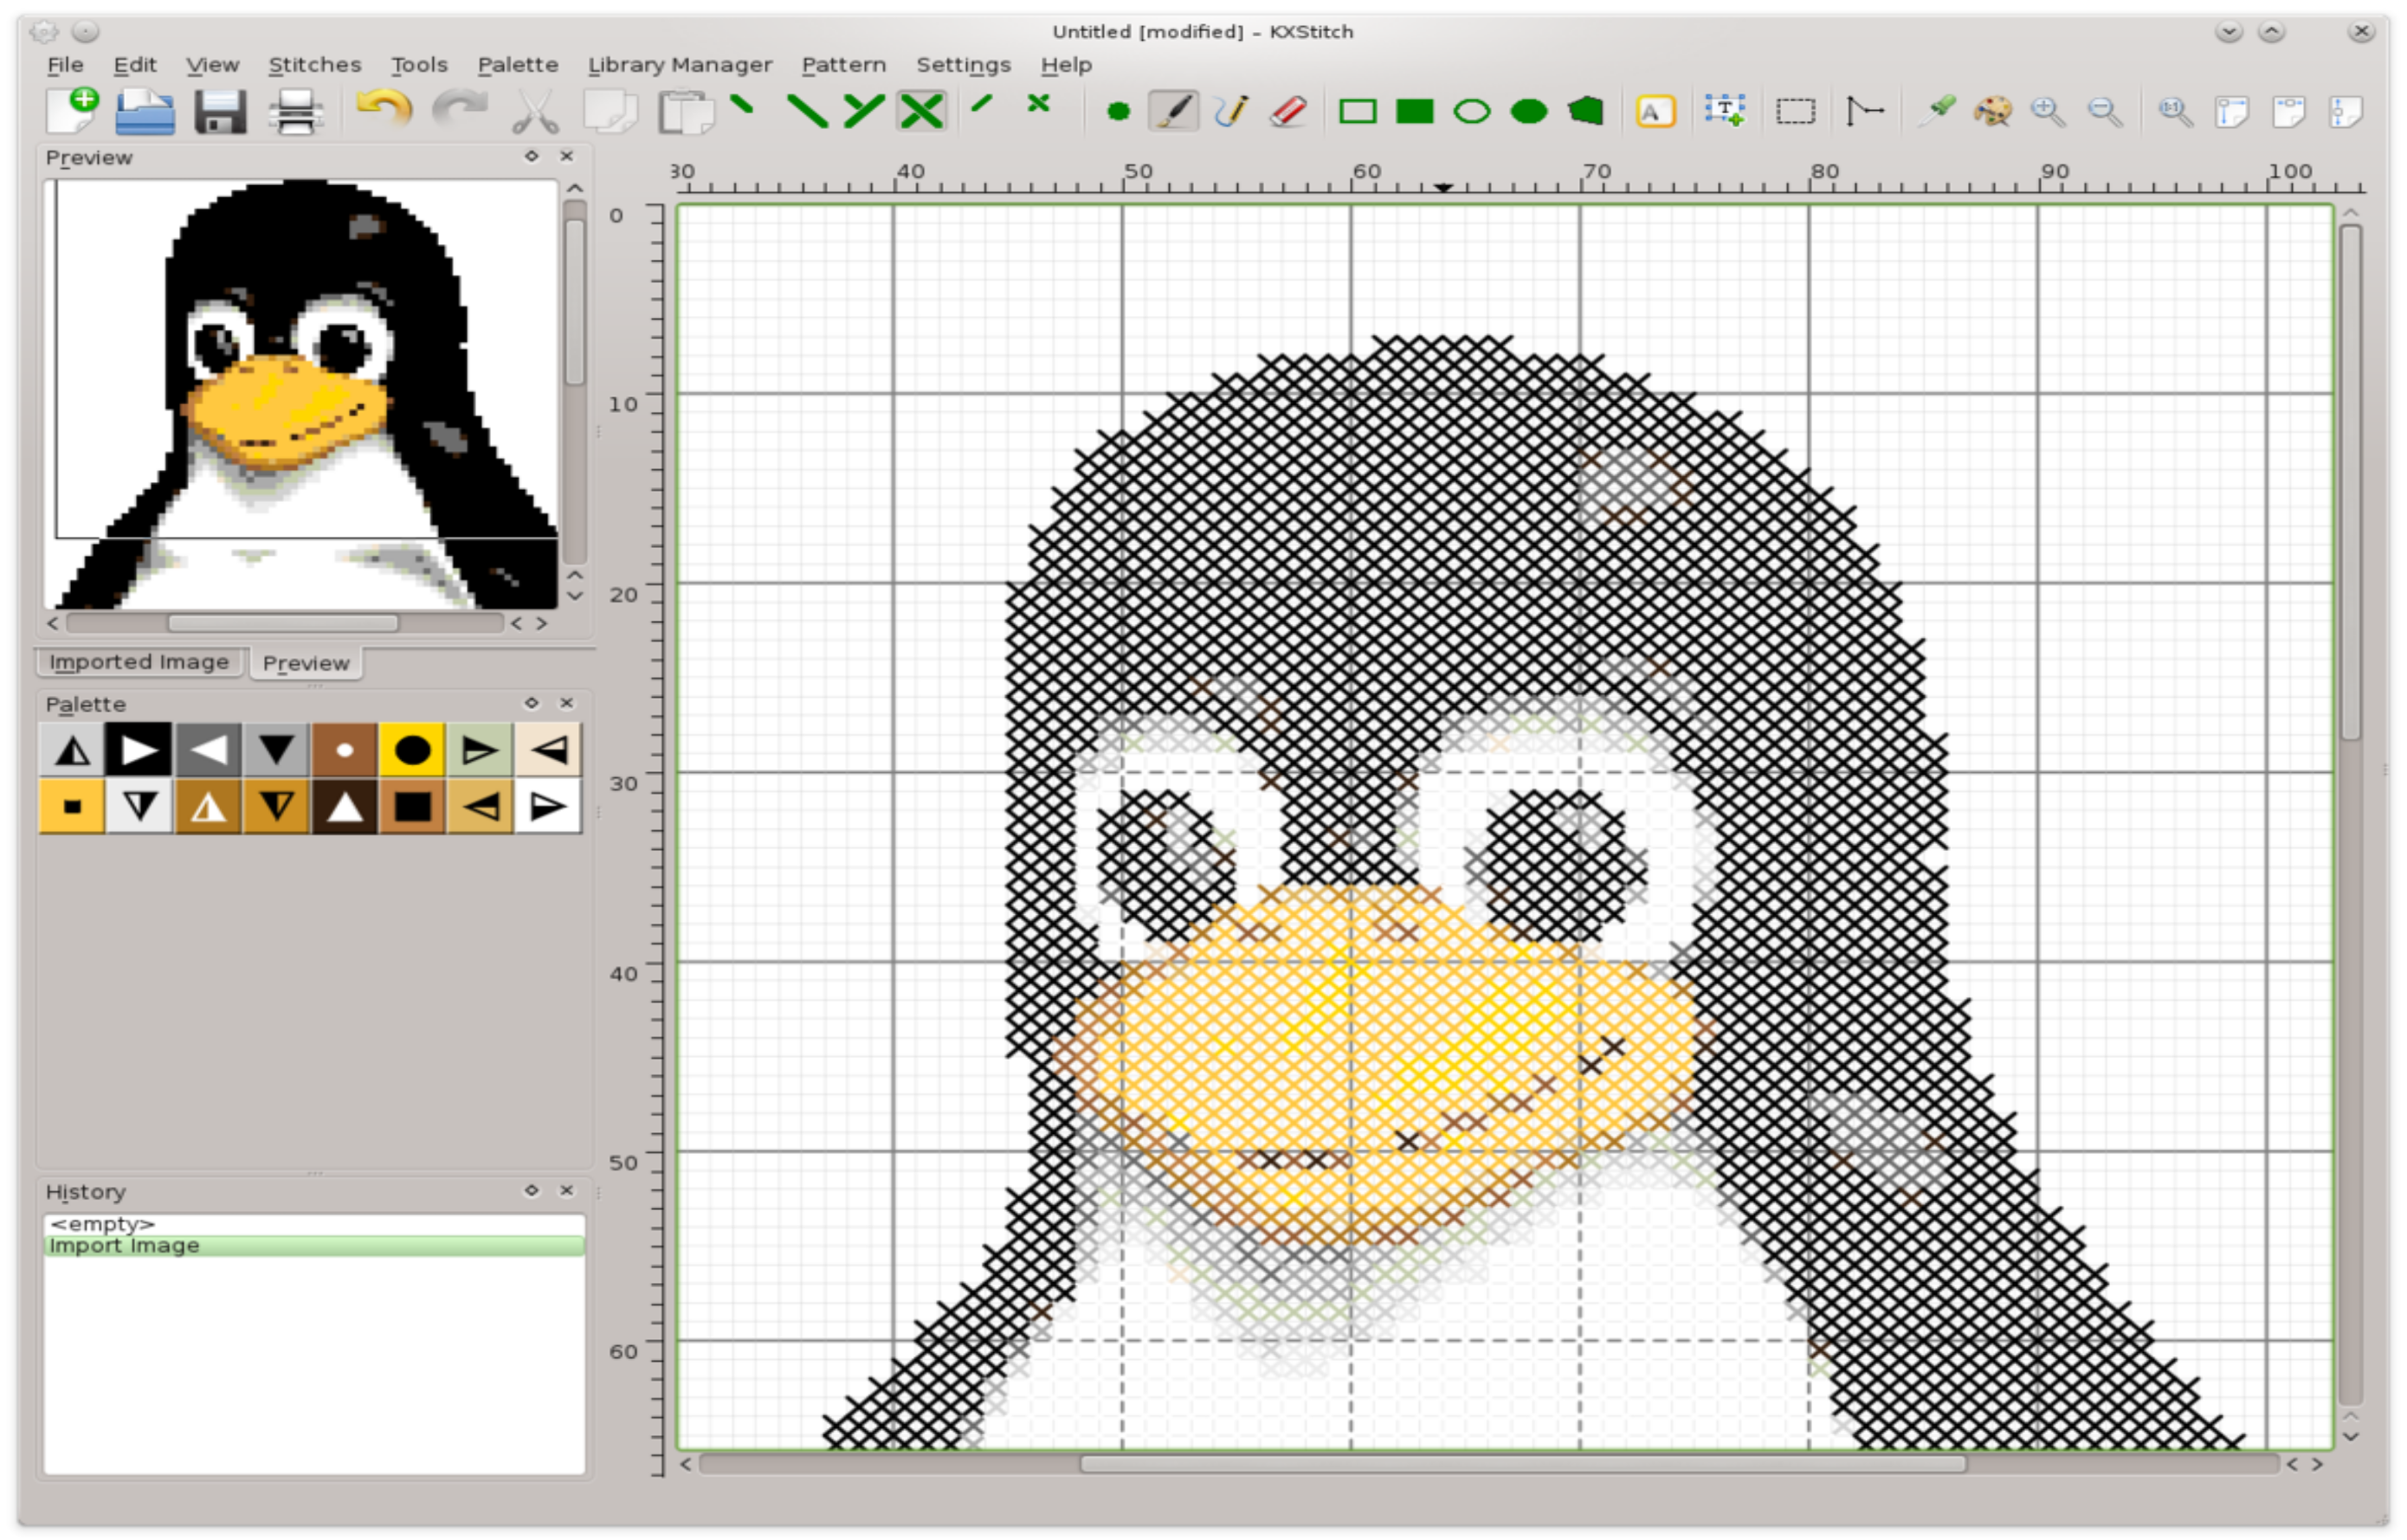The height and width of the screenshot is (1540, 2407).
Task: Click the Zoom out magnifier
Action: [2105, 111]
